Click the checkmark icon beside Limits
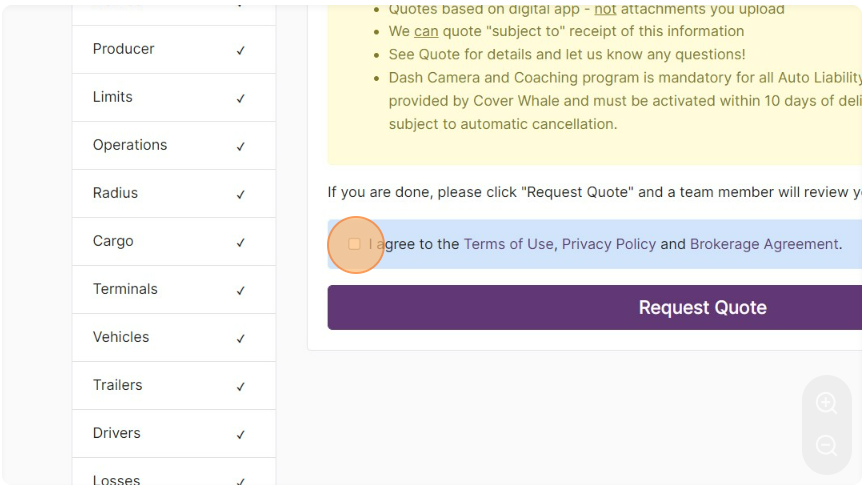867x496 pixels. pyautogui.click(x=241, y=98)
